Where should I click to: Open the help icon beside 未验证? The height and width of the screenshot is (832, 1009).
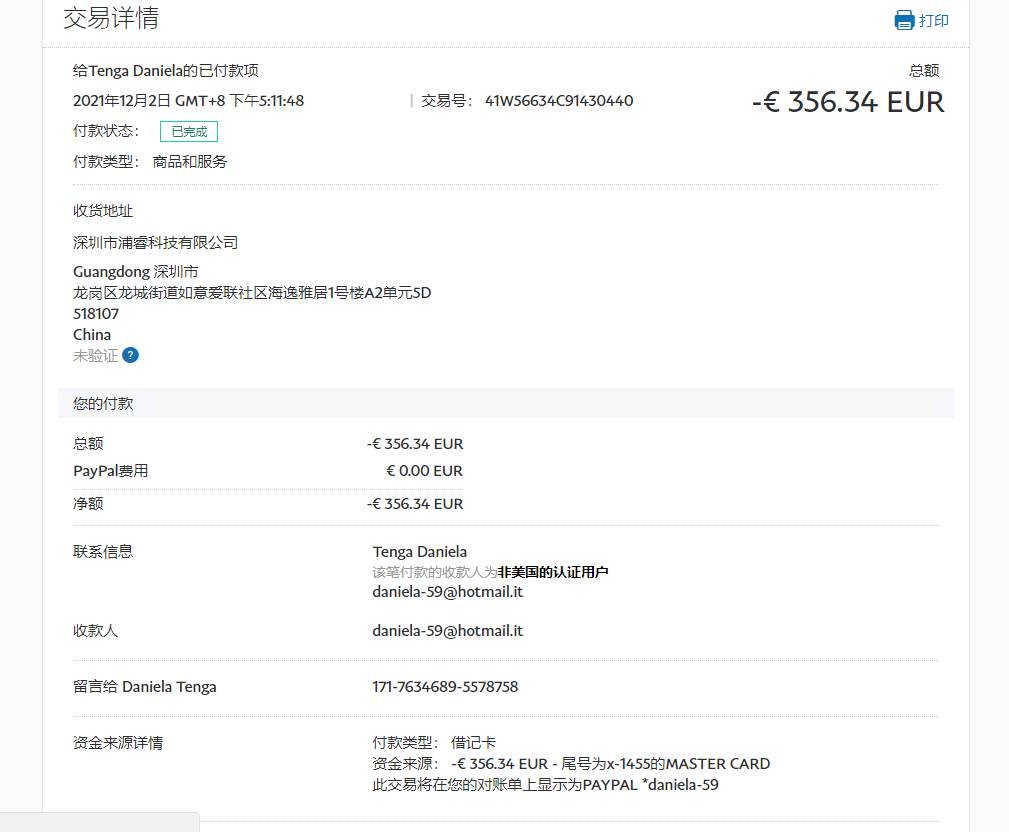pyautogui.click(x=130, y=355)
